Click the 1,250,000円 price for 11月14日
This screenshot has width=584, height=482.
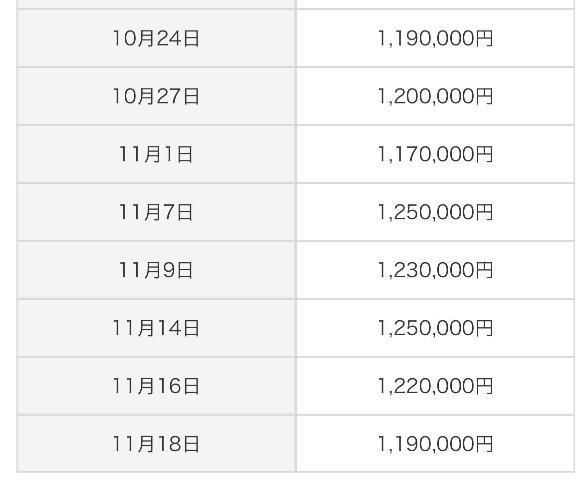click(x=435, y=328)
